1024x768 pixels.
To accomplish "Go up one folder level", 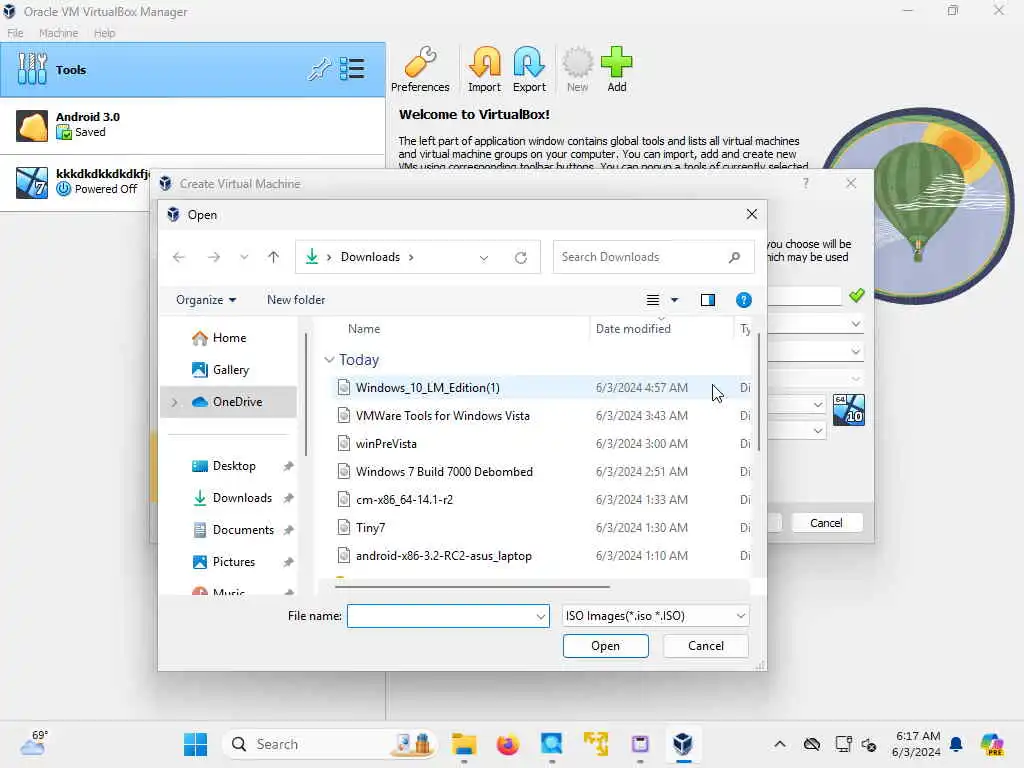I will click(274, 257).
